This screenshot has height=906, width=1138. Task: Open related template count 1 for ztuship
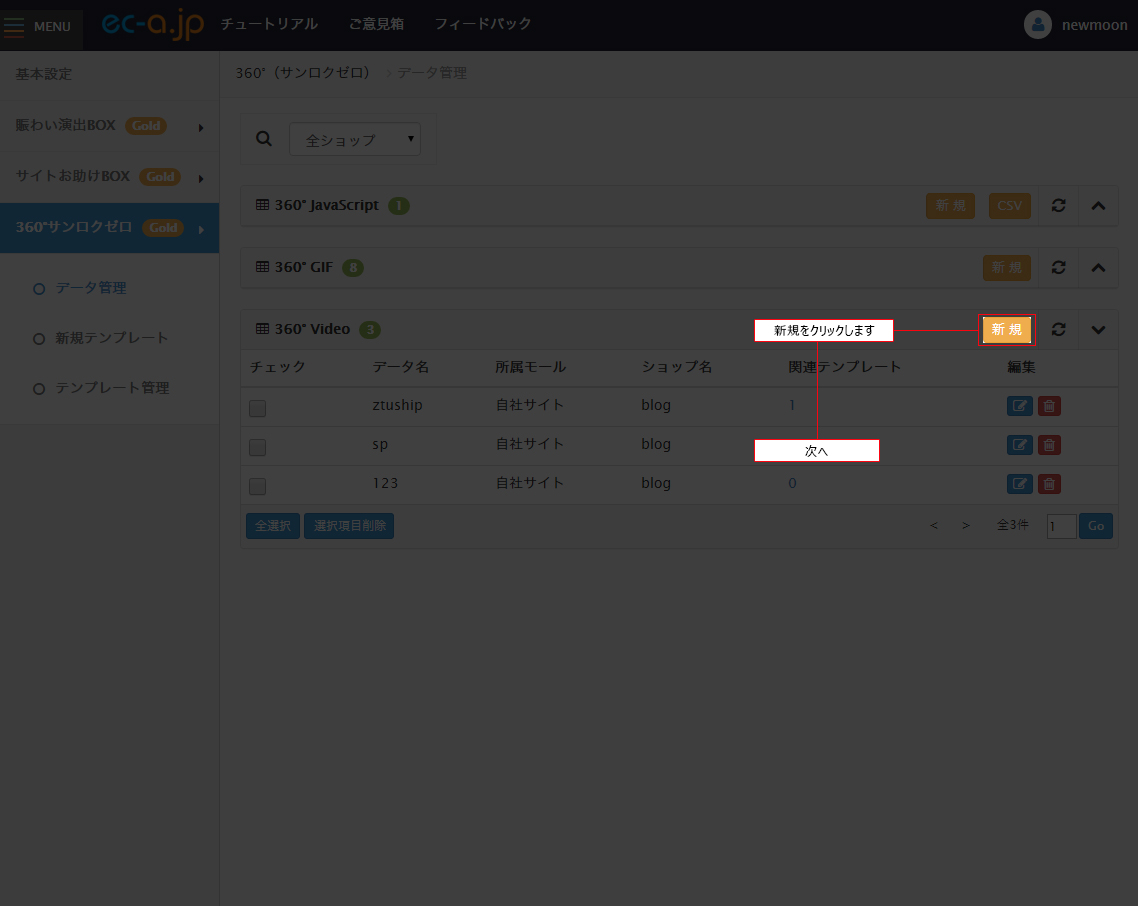point(792,405)
